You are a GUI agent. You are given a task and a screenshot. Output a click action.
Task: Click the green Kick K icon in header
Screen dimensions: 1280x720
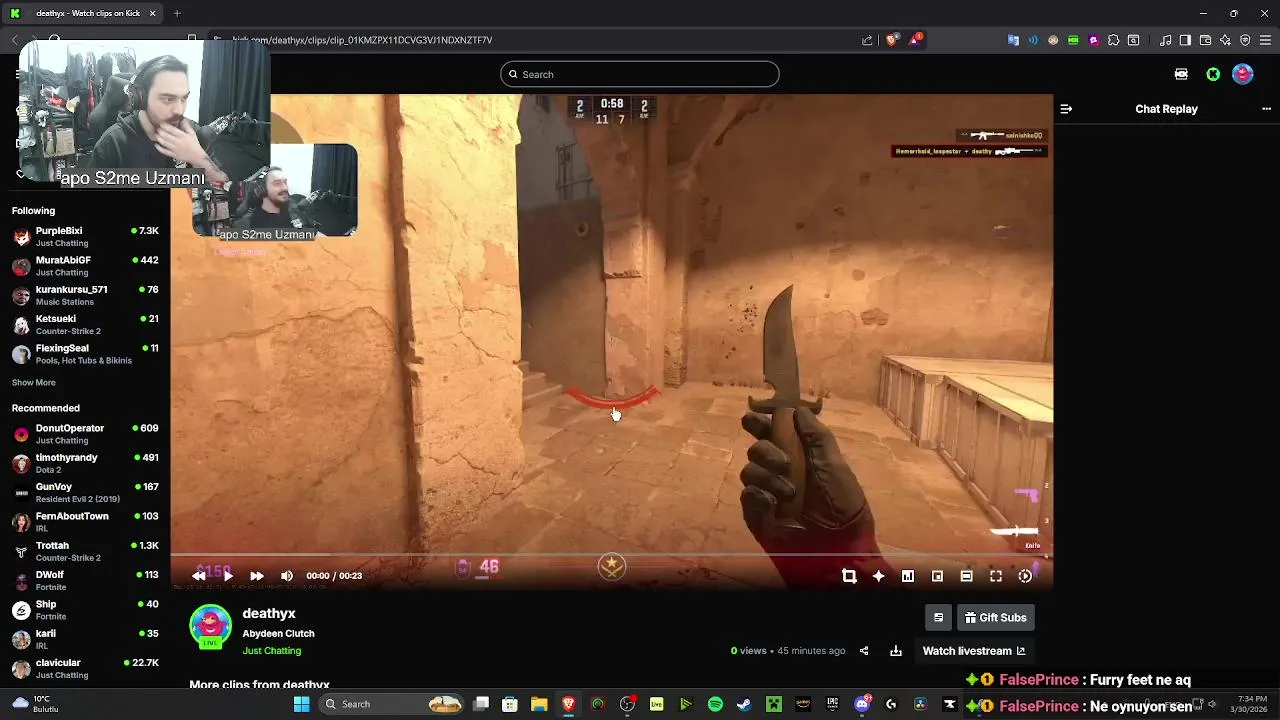click(1213, 74)
